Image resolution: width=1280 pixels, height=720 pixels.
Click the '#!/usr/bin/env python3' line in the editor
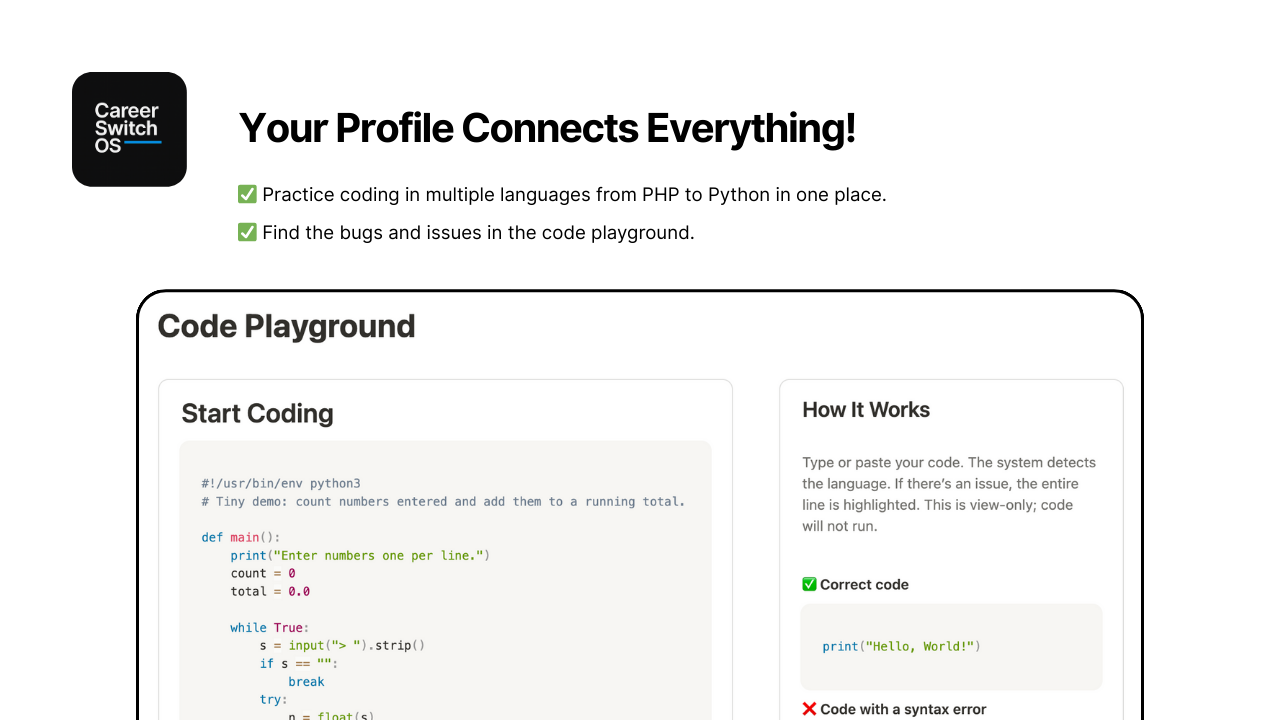coord(280,483)
